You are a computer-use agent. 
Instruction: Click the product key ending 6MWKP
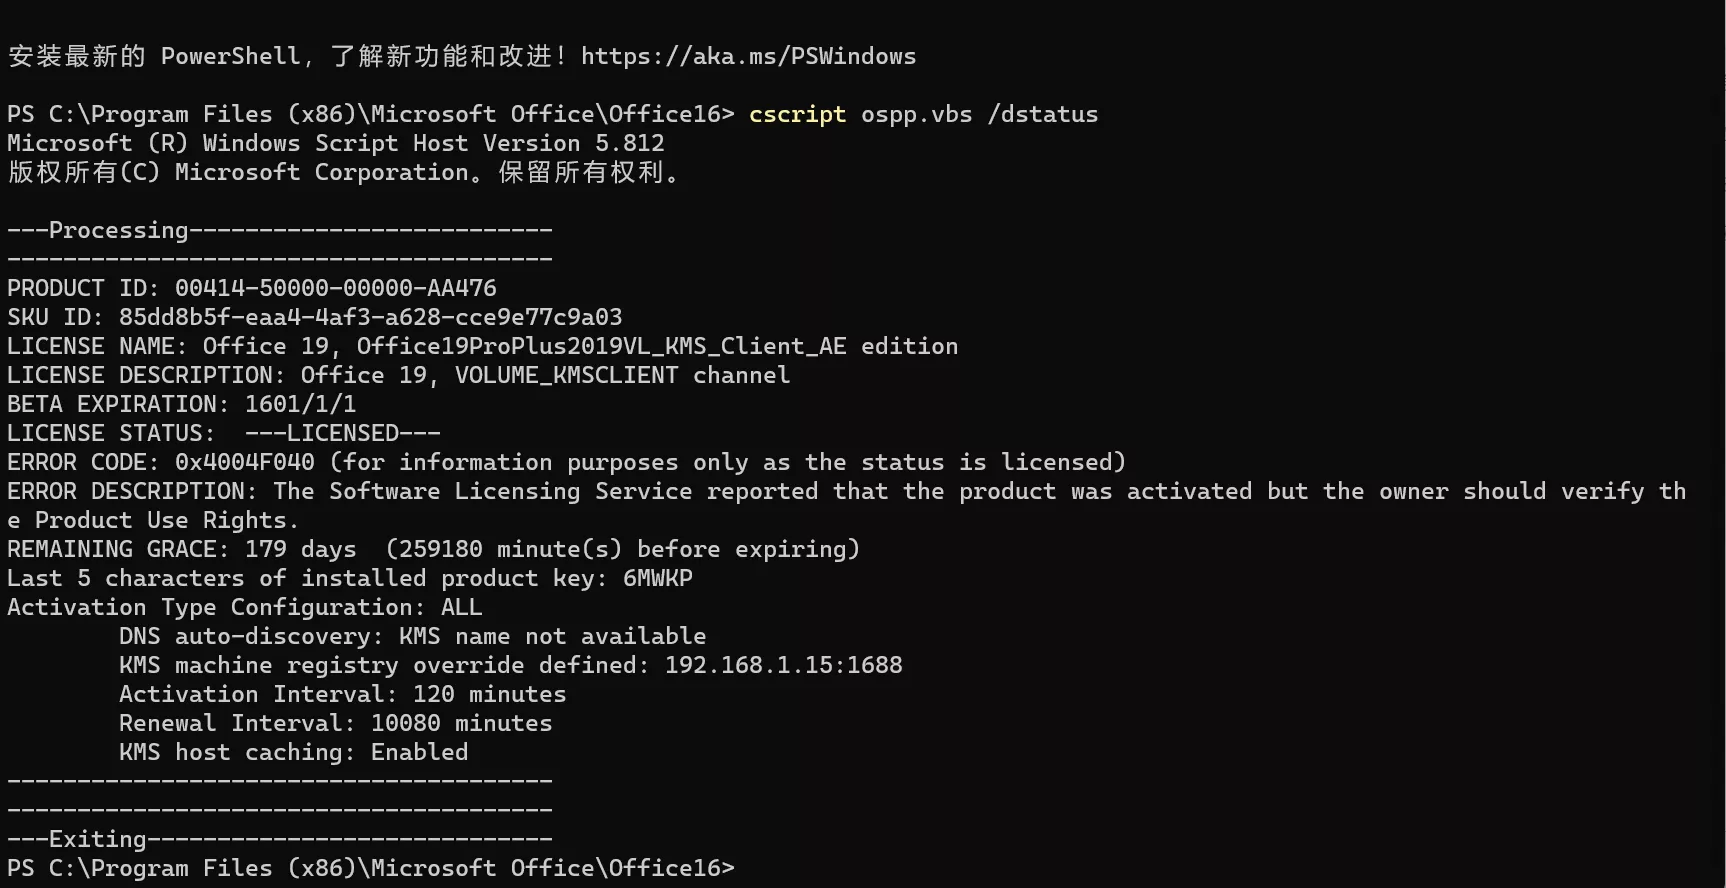point(657,578)
